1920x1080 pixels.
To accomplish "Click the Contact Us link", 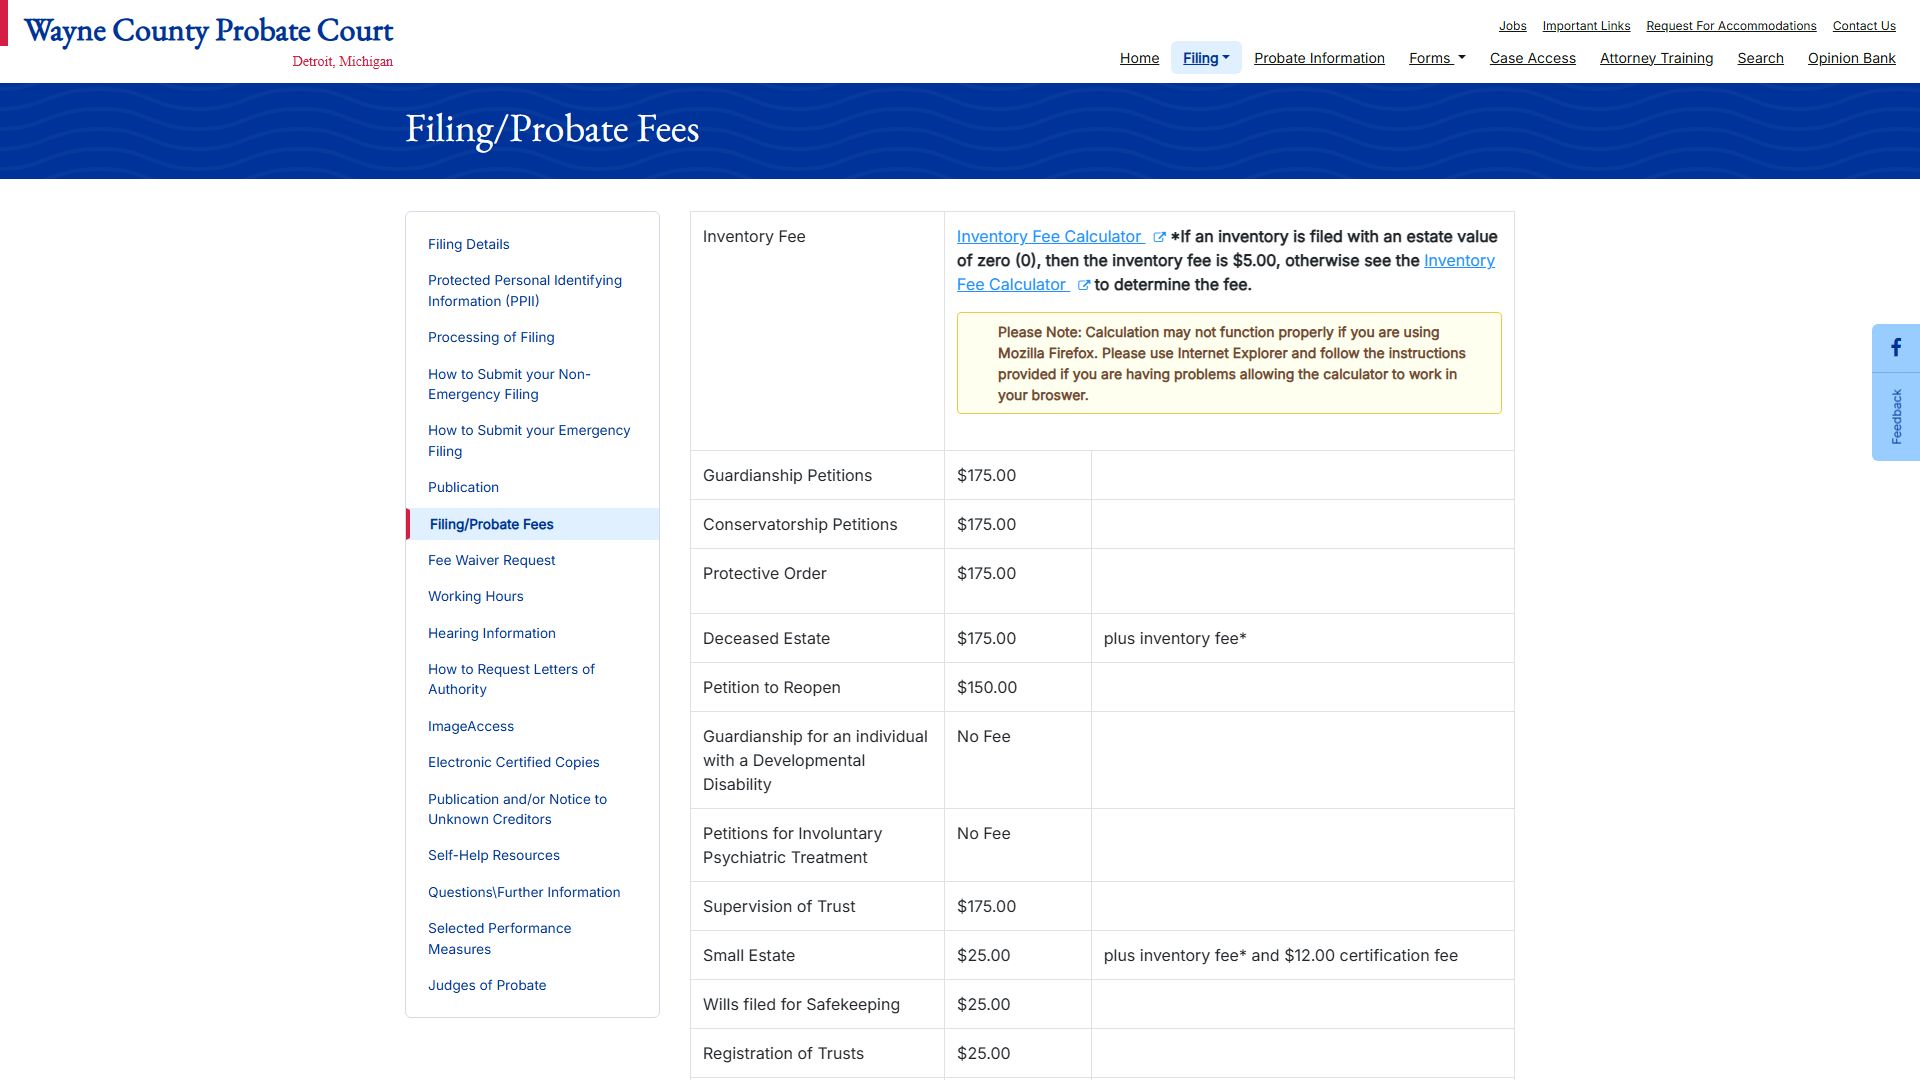I will pyautogui.click(x=1863, y=26).
